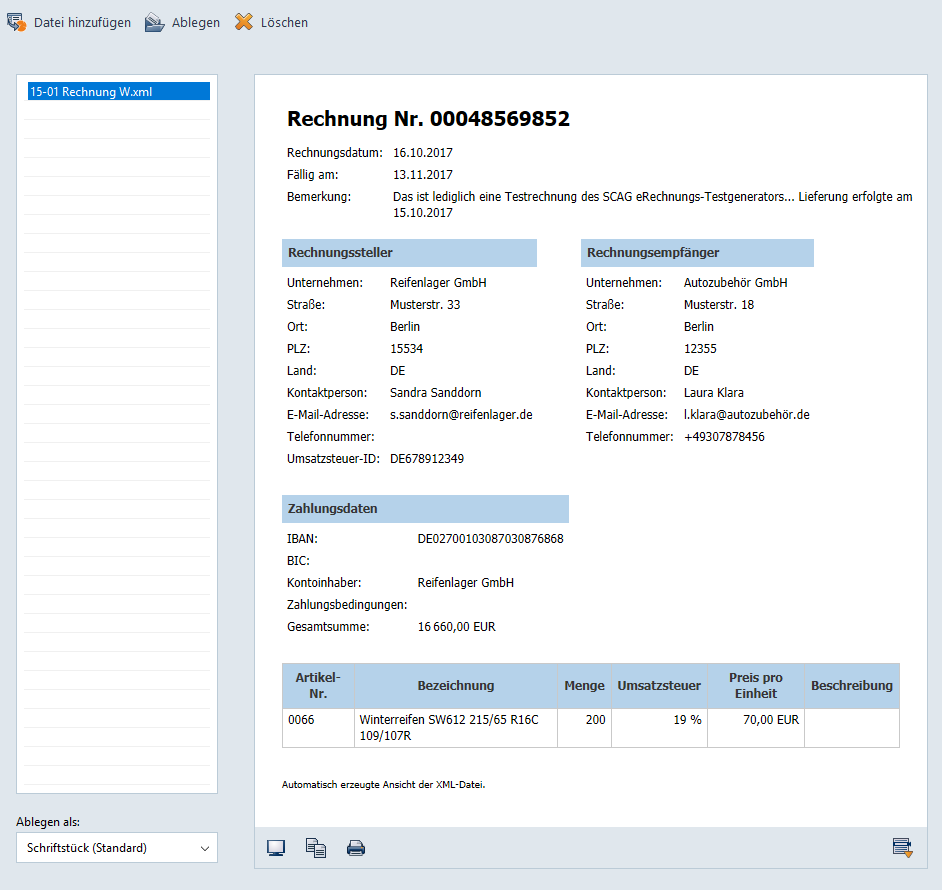Click the Rechnung Nr. 00048569852 heading
942x890 pixels.
(428, 119)
